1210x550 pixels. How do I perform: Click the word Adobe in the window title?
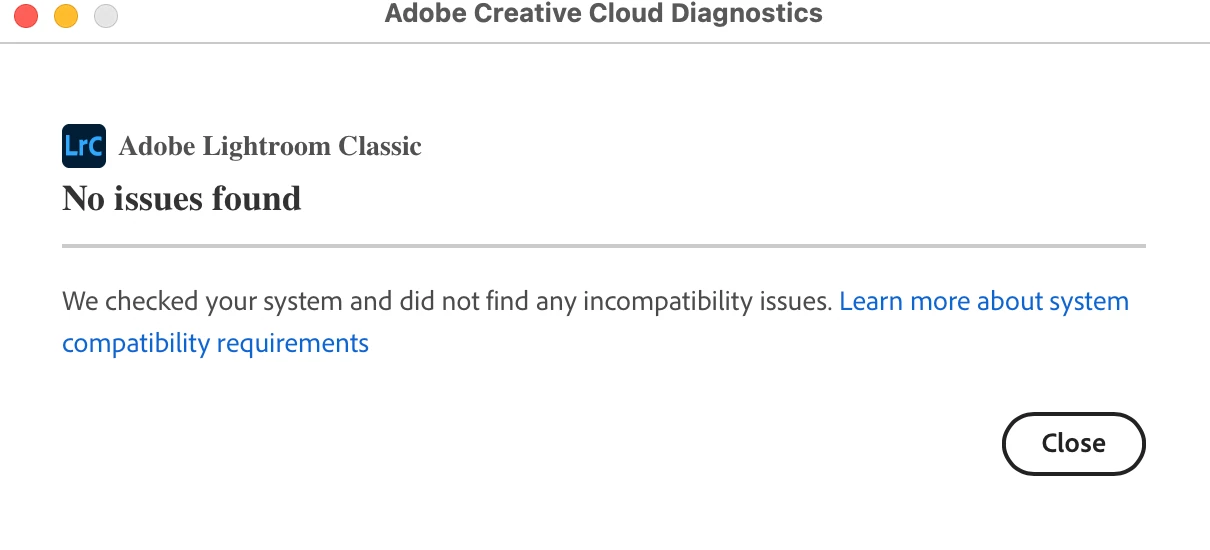pyautogui.click(x=419, y=14)
